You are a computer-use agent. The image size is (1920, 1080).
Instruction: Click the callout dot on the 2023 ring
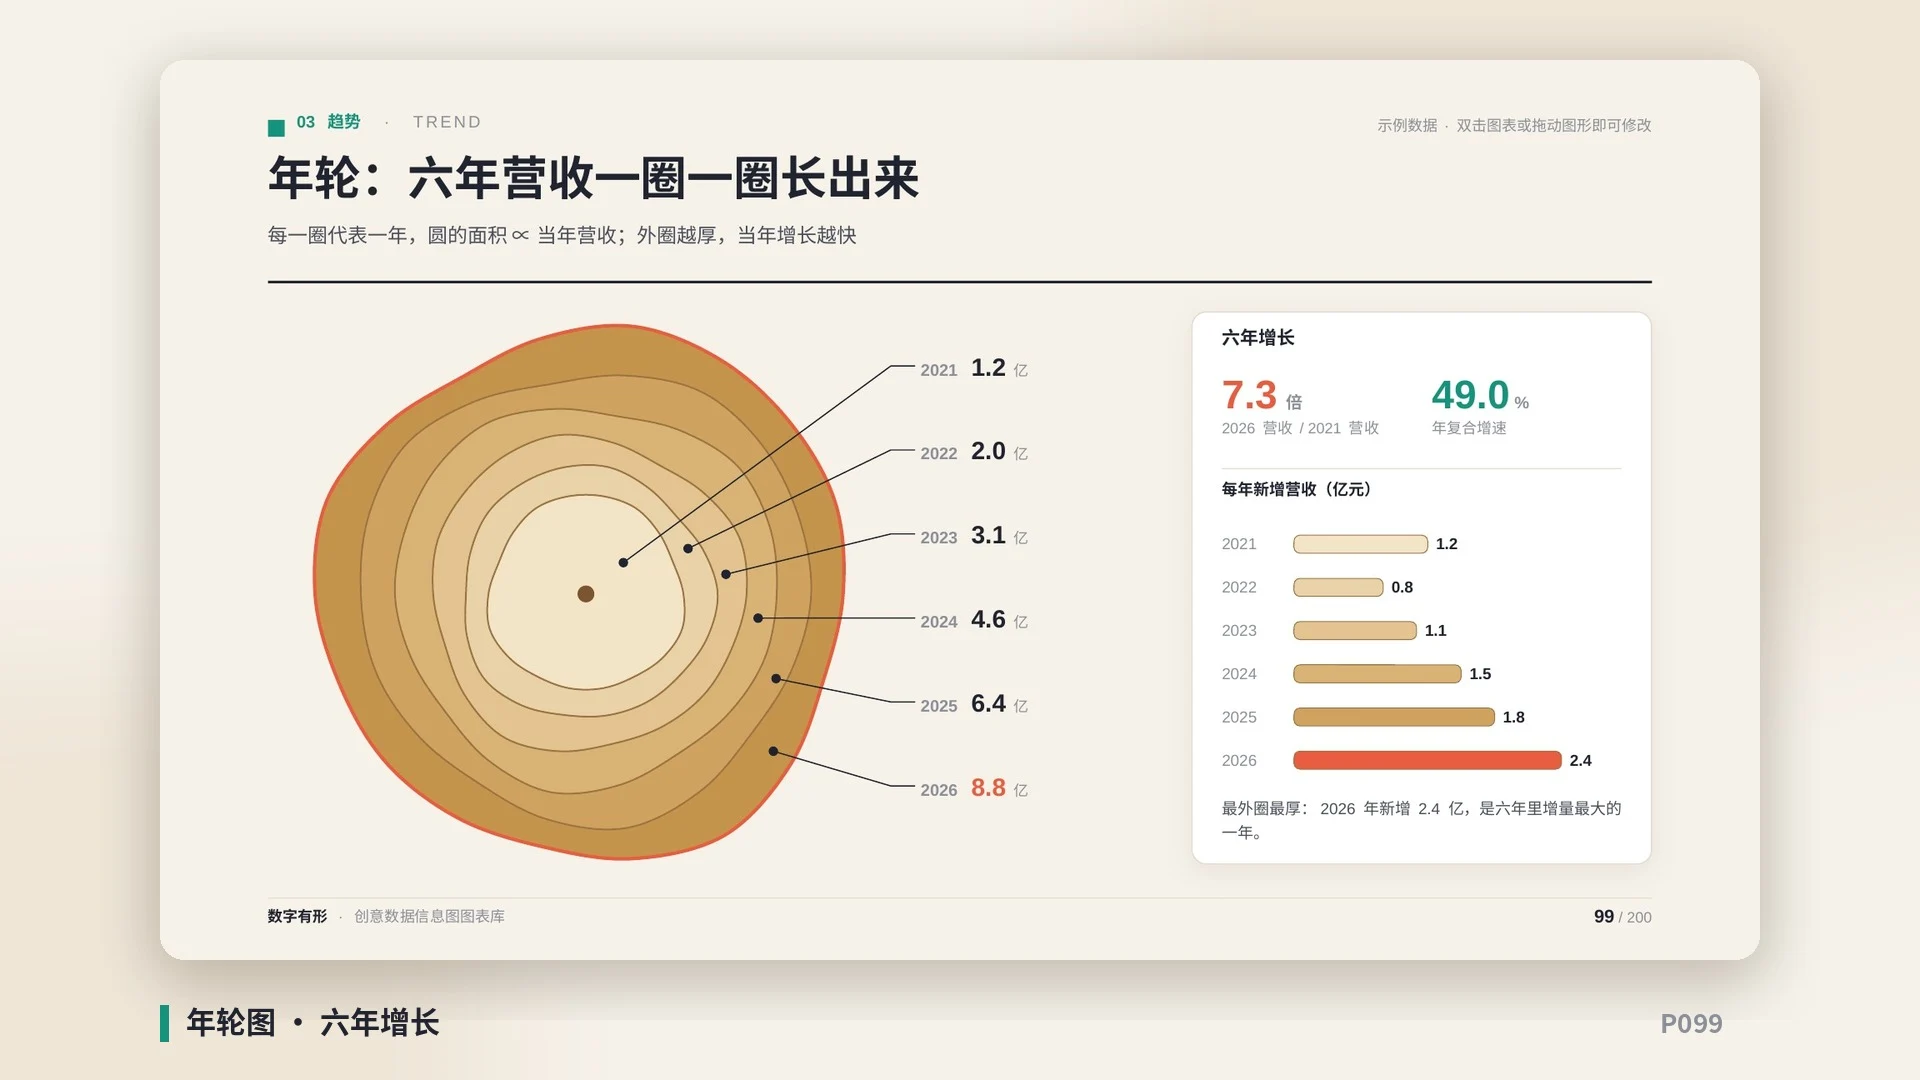point(726,574)
